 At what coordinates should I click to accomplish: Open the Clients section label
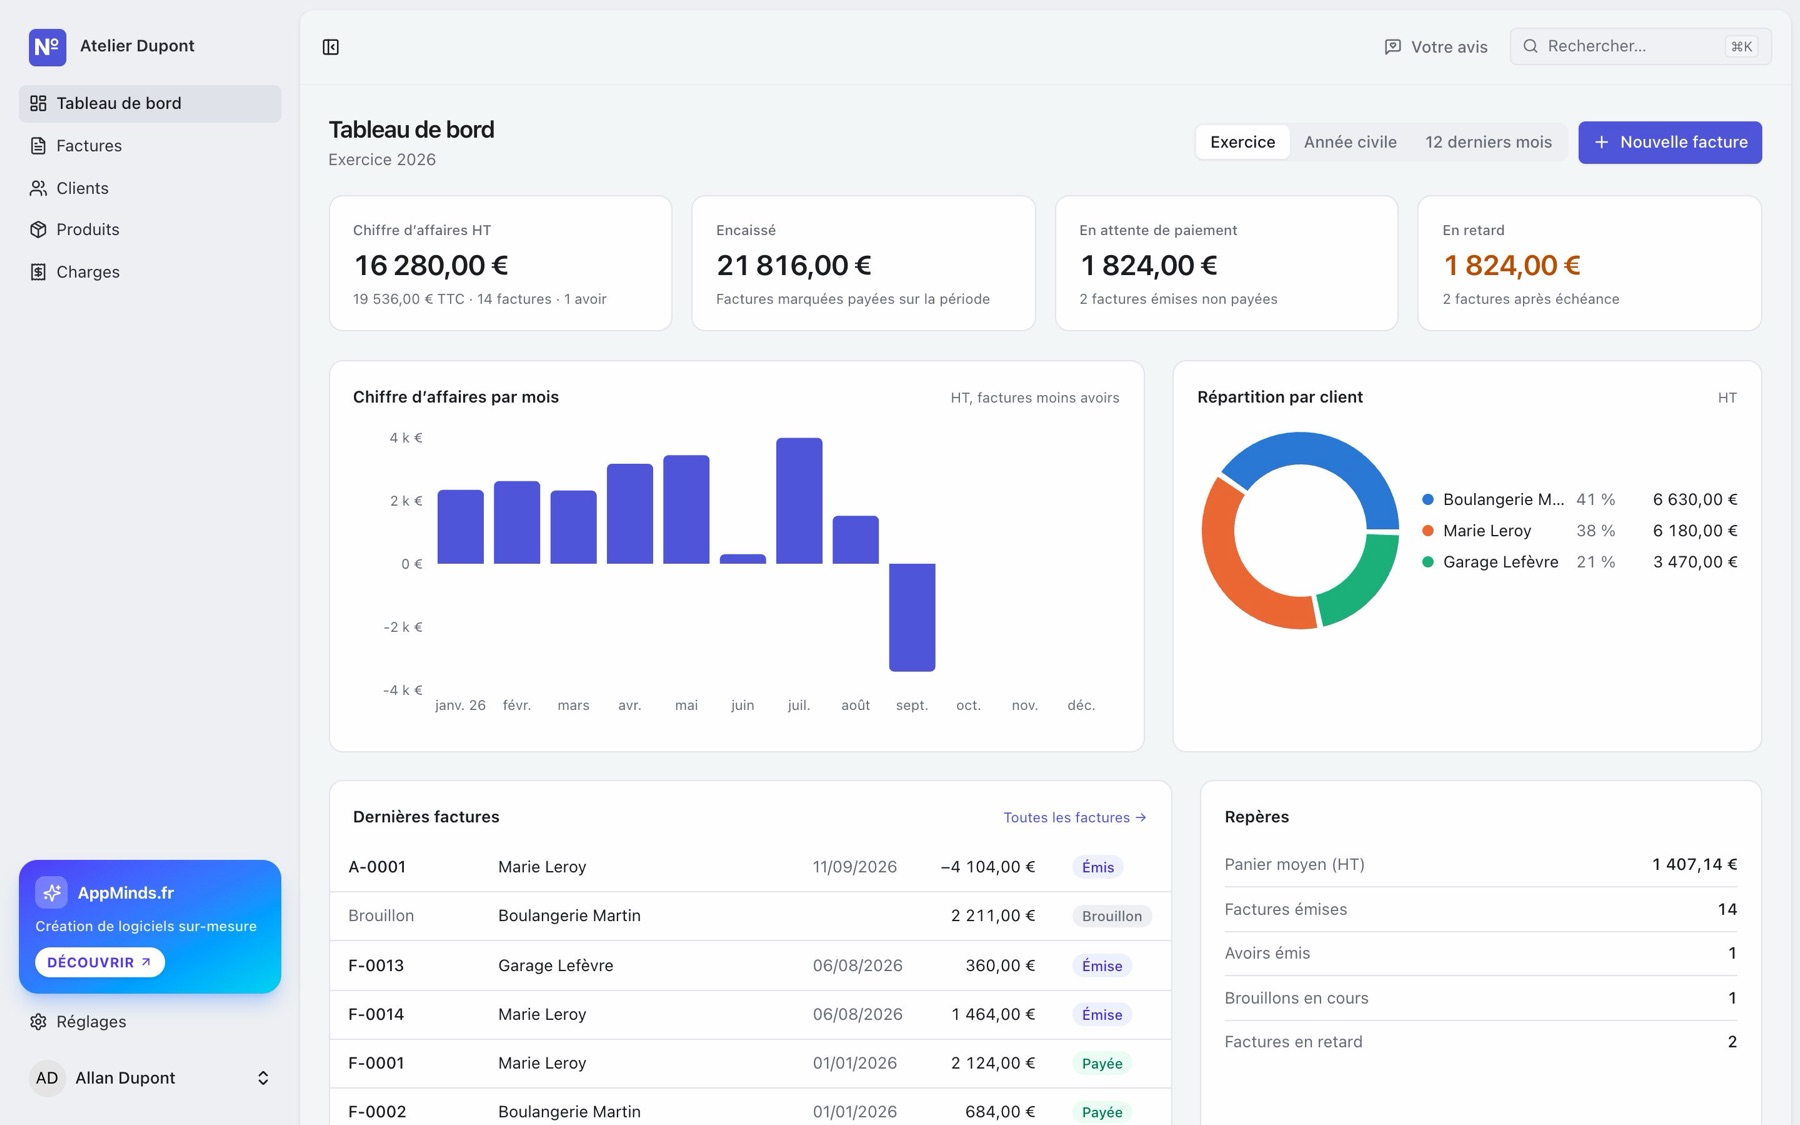pos(82,188)
